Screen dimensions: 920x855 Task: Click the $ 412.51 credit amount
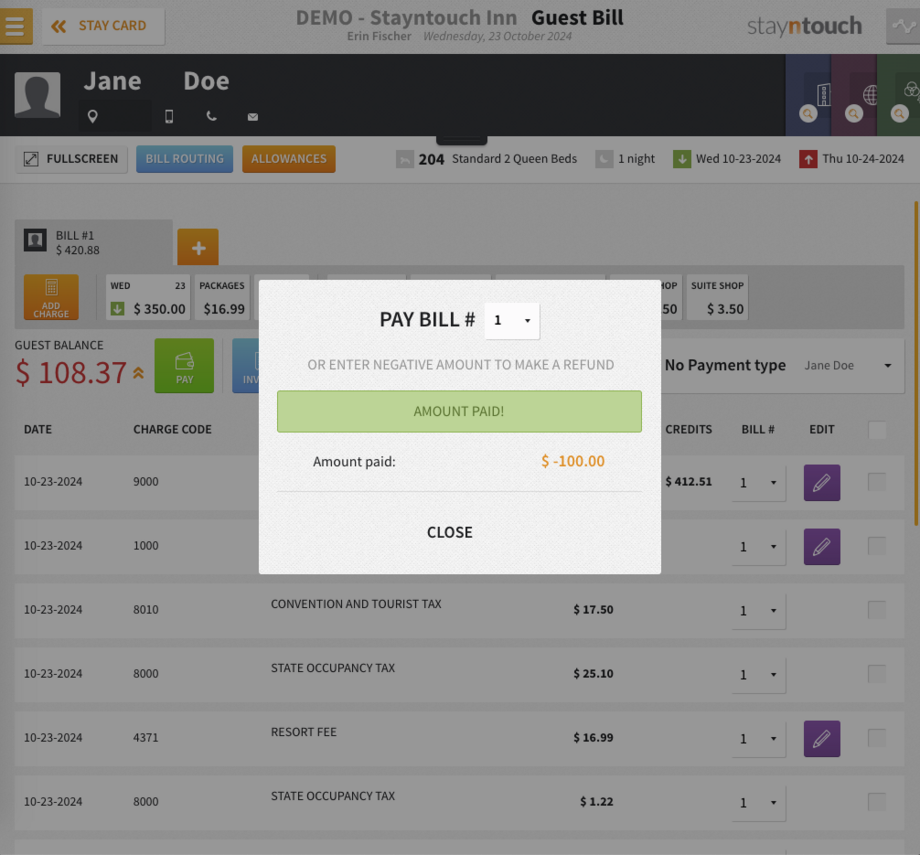pyautogui.click(x=688, y=482)
